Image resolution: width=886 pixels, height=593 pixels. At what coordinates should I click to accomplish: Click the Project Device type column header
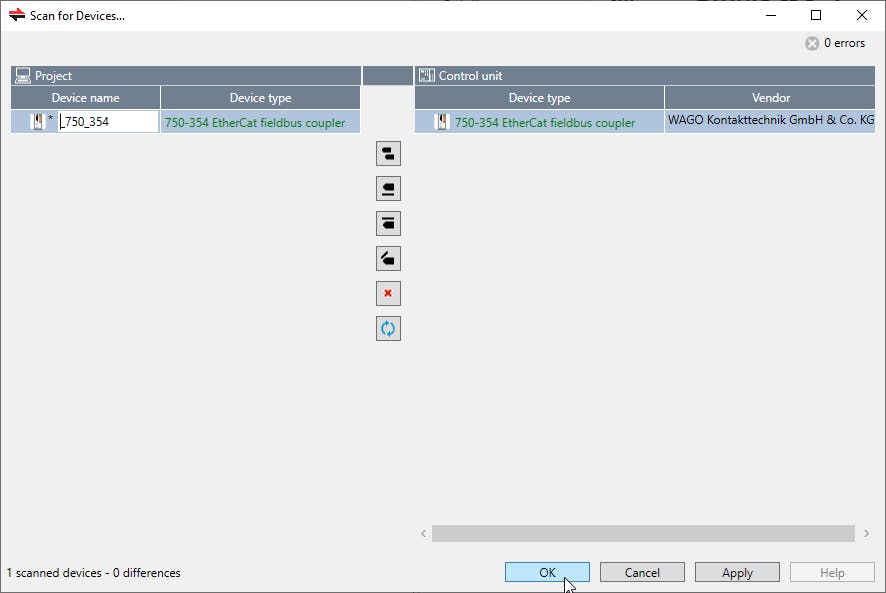[x=260, y=98]
